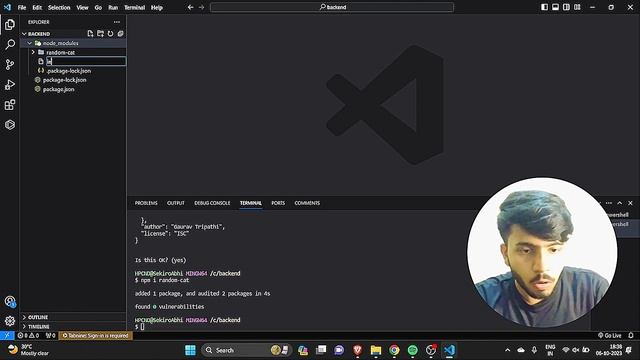
Task: Open notifications bell in status bar
Action: (631, 336)
